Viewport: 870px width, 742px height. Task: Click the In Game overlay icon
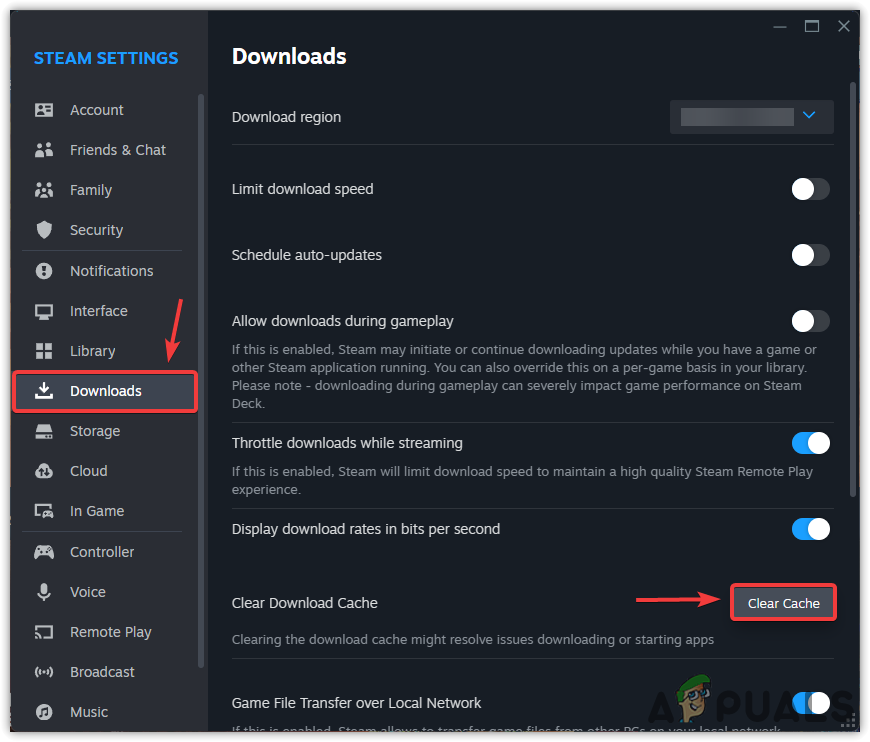click(44, 511)
